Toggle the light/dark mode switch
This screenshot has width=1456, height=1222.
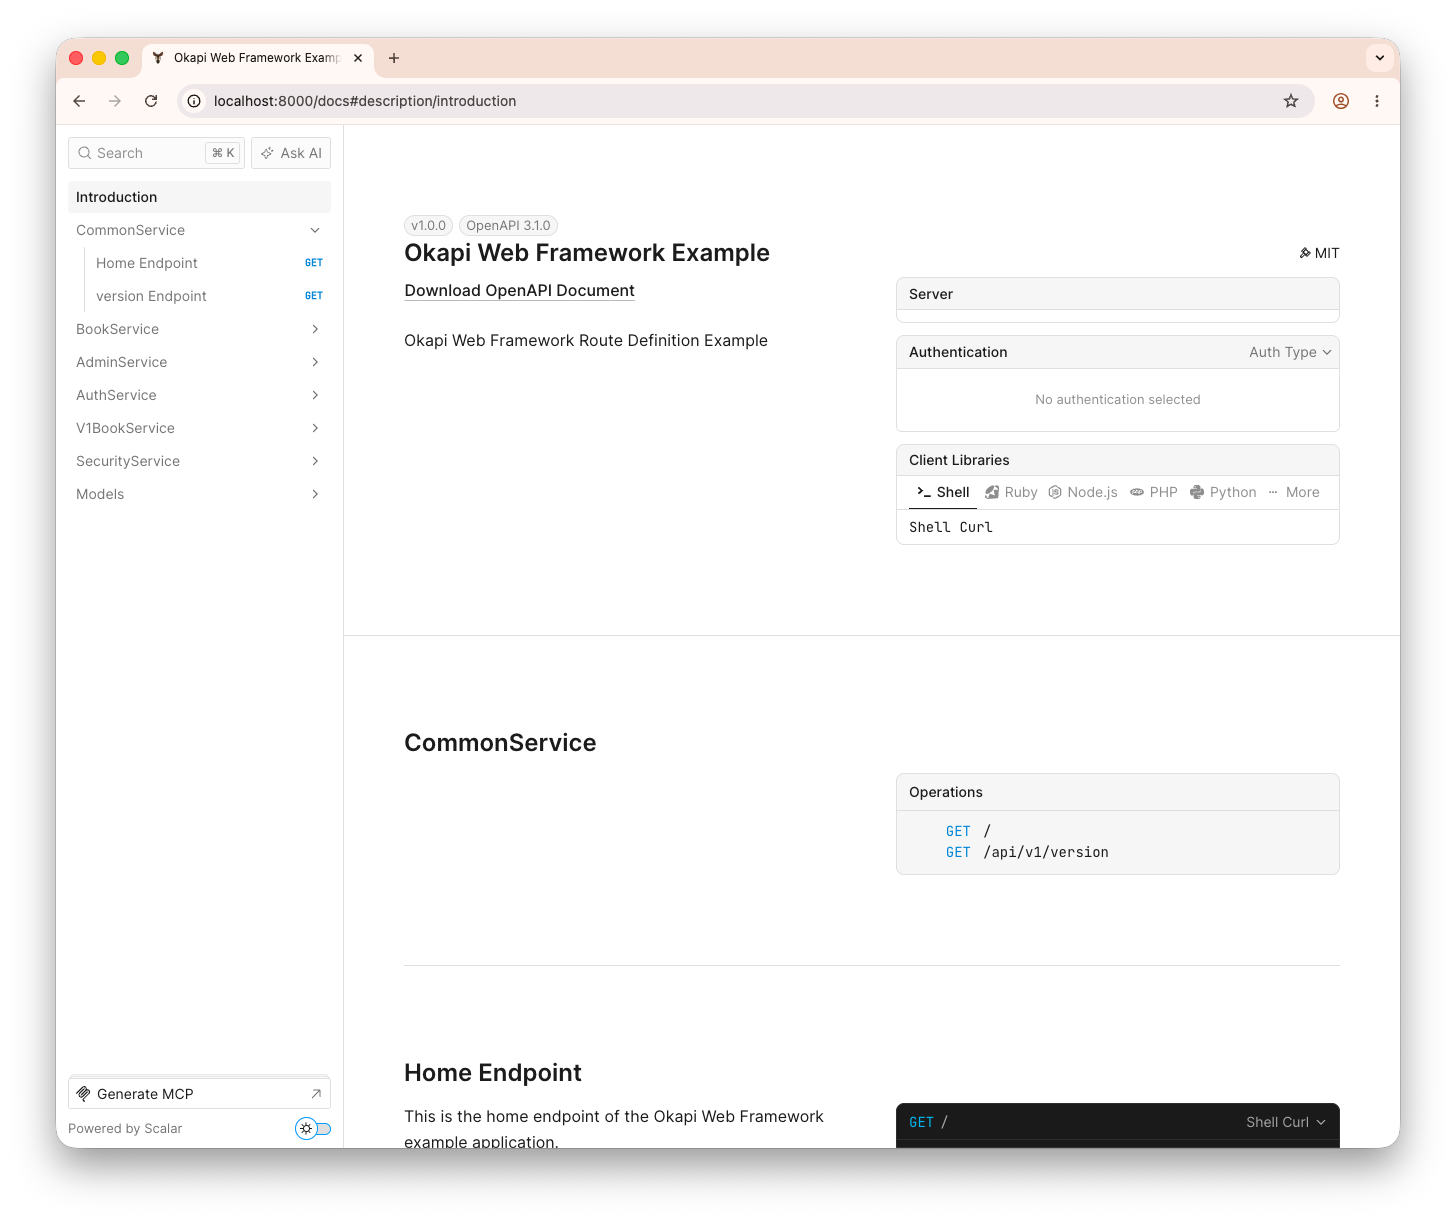tap(313, 1129)
